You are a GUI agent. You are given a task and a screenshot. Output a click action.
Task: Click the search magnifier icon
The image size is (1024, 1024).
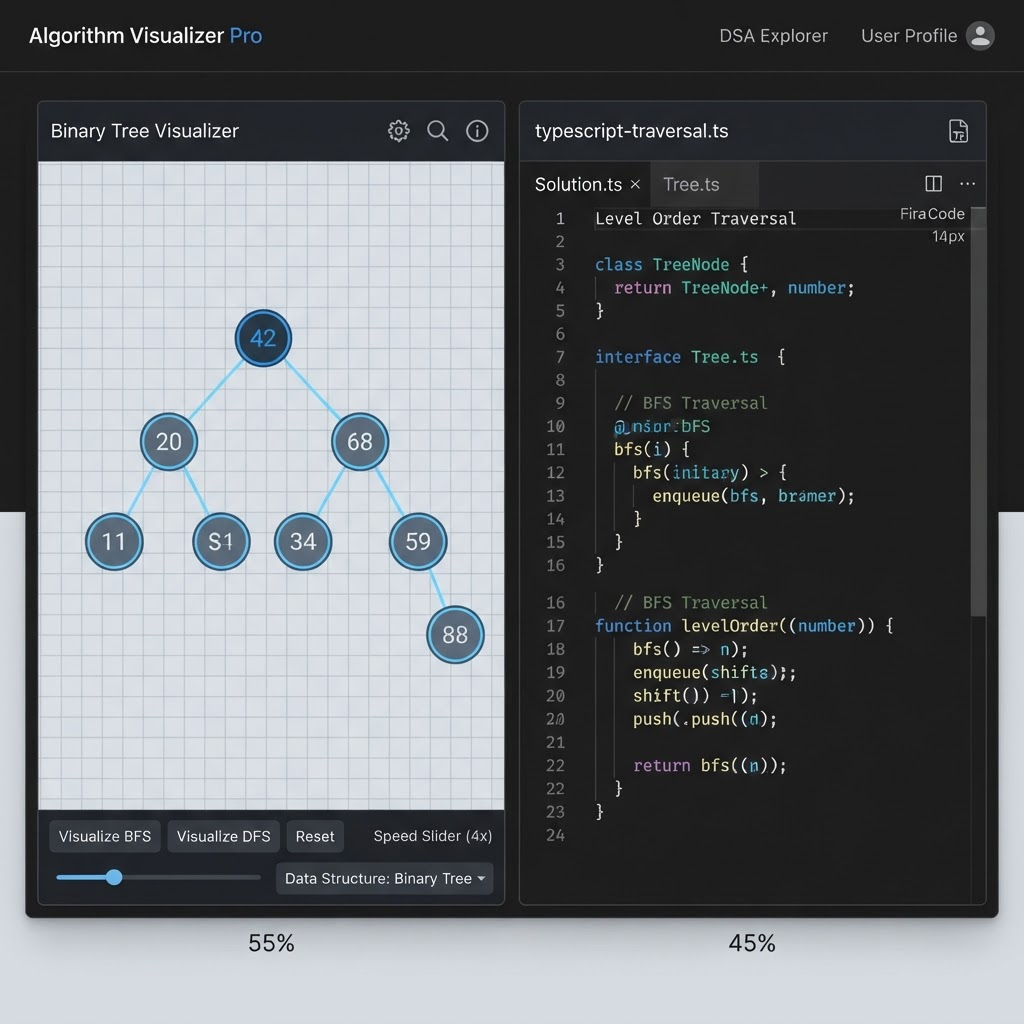click(438, 131)
